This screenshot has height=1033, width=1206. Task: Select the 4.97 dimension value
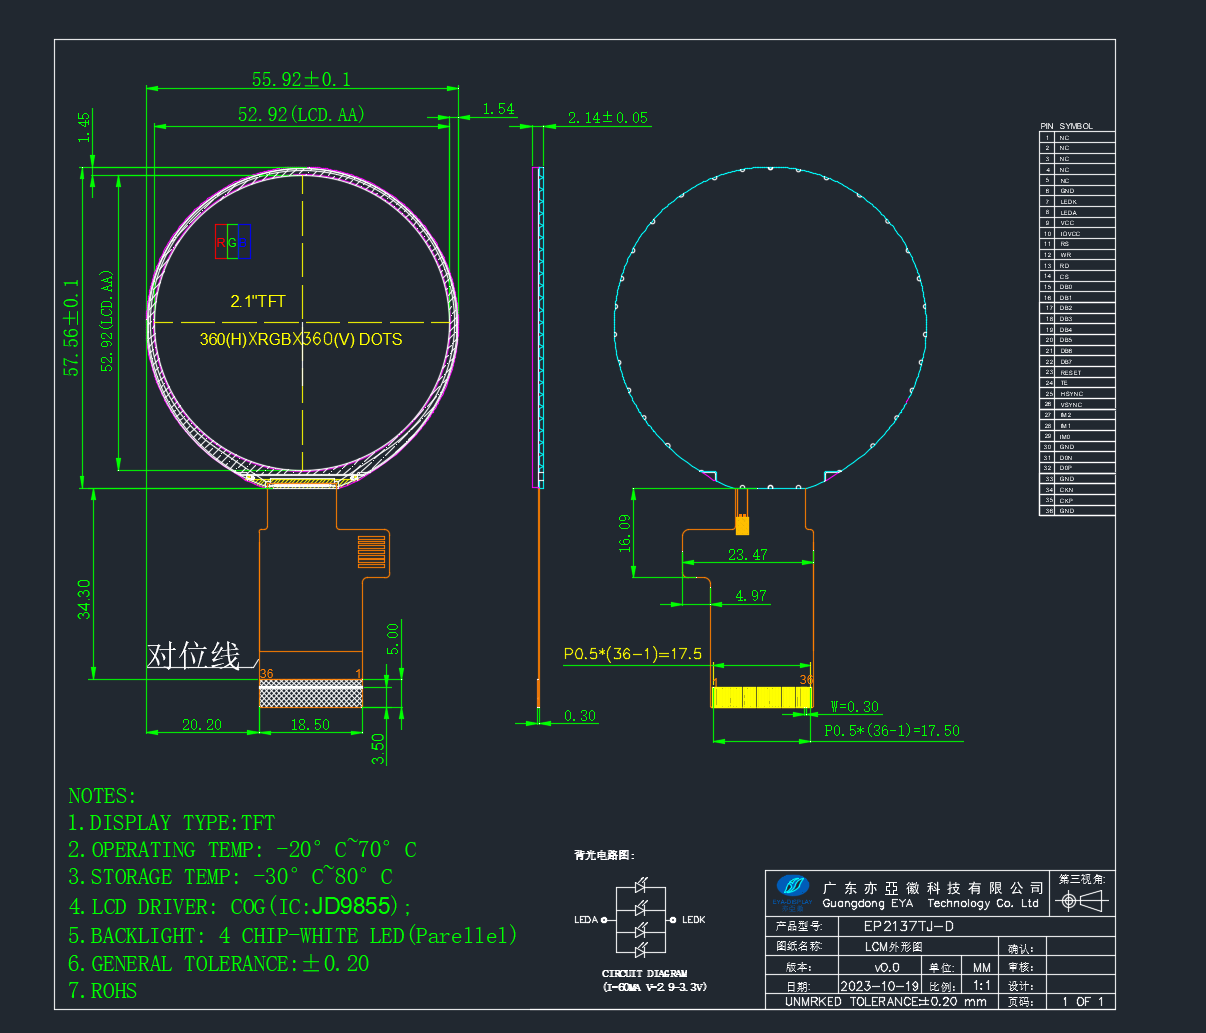pos(751,596)
